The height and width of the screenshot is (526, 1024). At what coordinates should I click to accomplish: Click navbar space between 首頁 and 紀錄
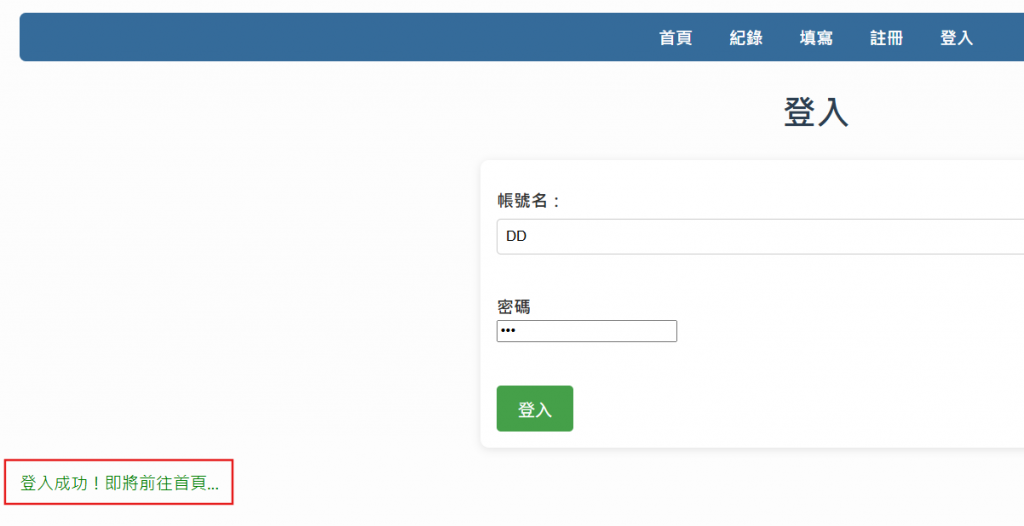point(711,38)
